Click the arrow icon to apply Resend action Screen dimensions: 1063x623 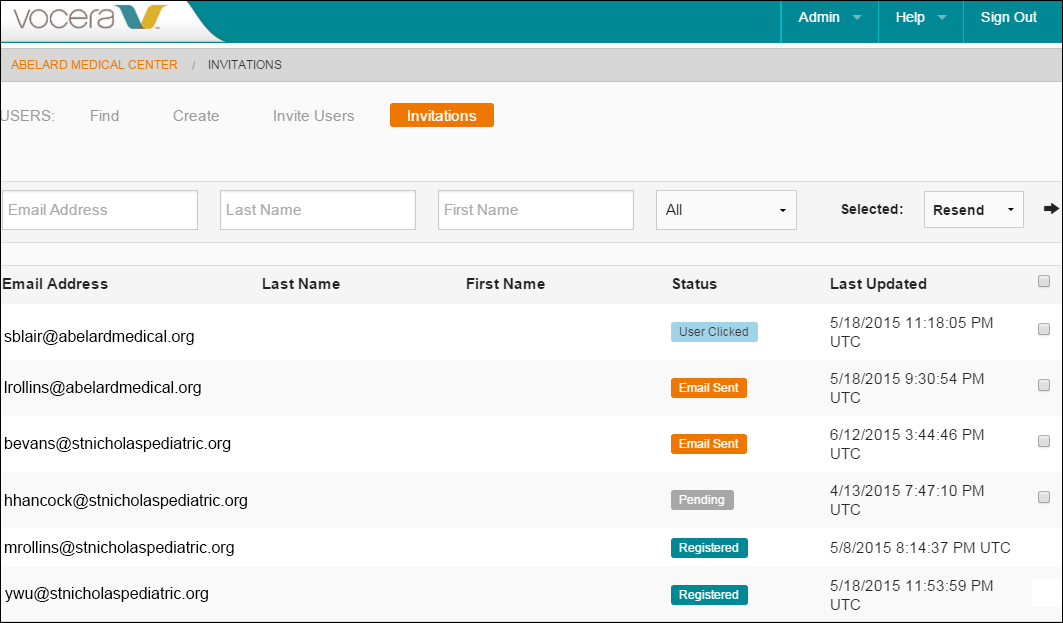[1050, 209]
